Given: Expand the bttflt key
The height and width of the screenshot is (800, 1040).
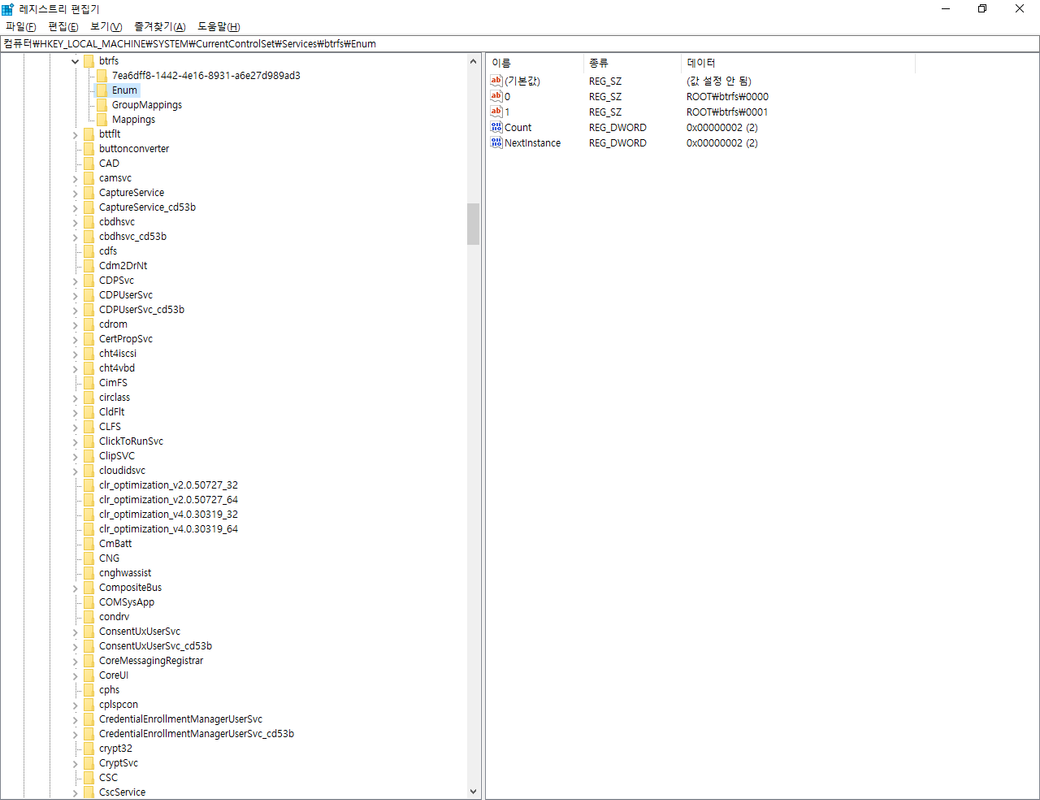Looking at the screenshot, I should tap(75, 134).
